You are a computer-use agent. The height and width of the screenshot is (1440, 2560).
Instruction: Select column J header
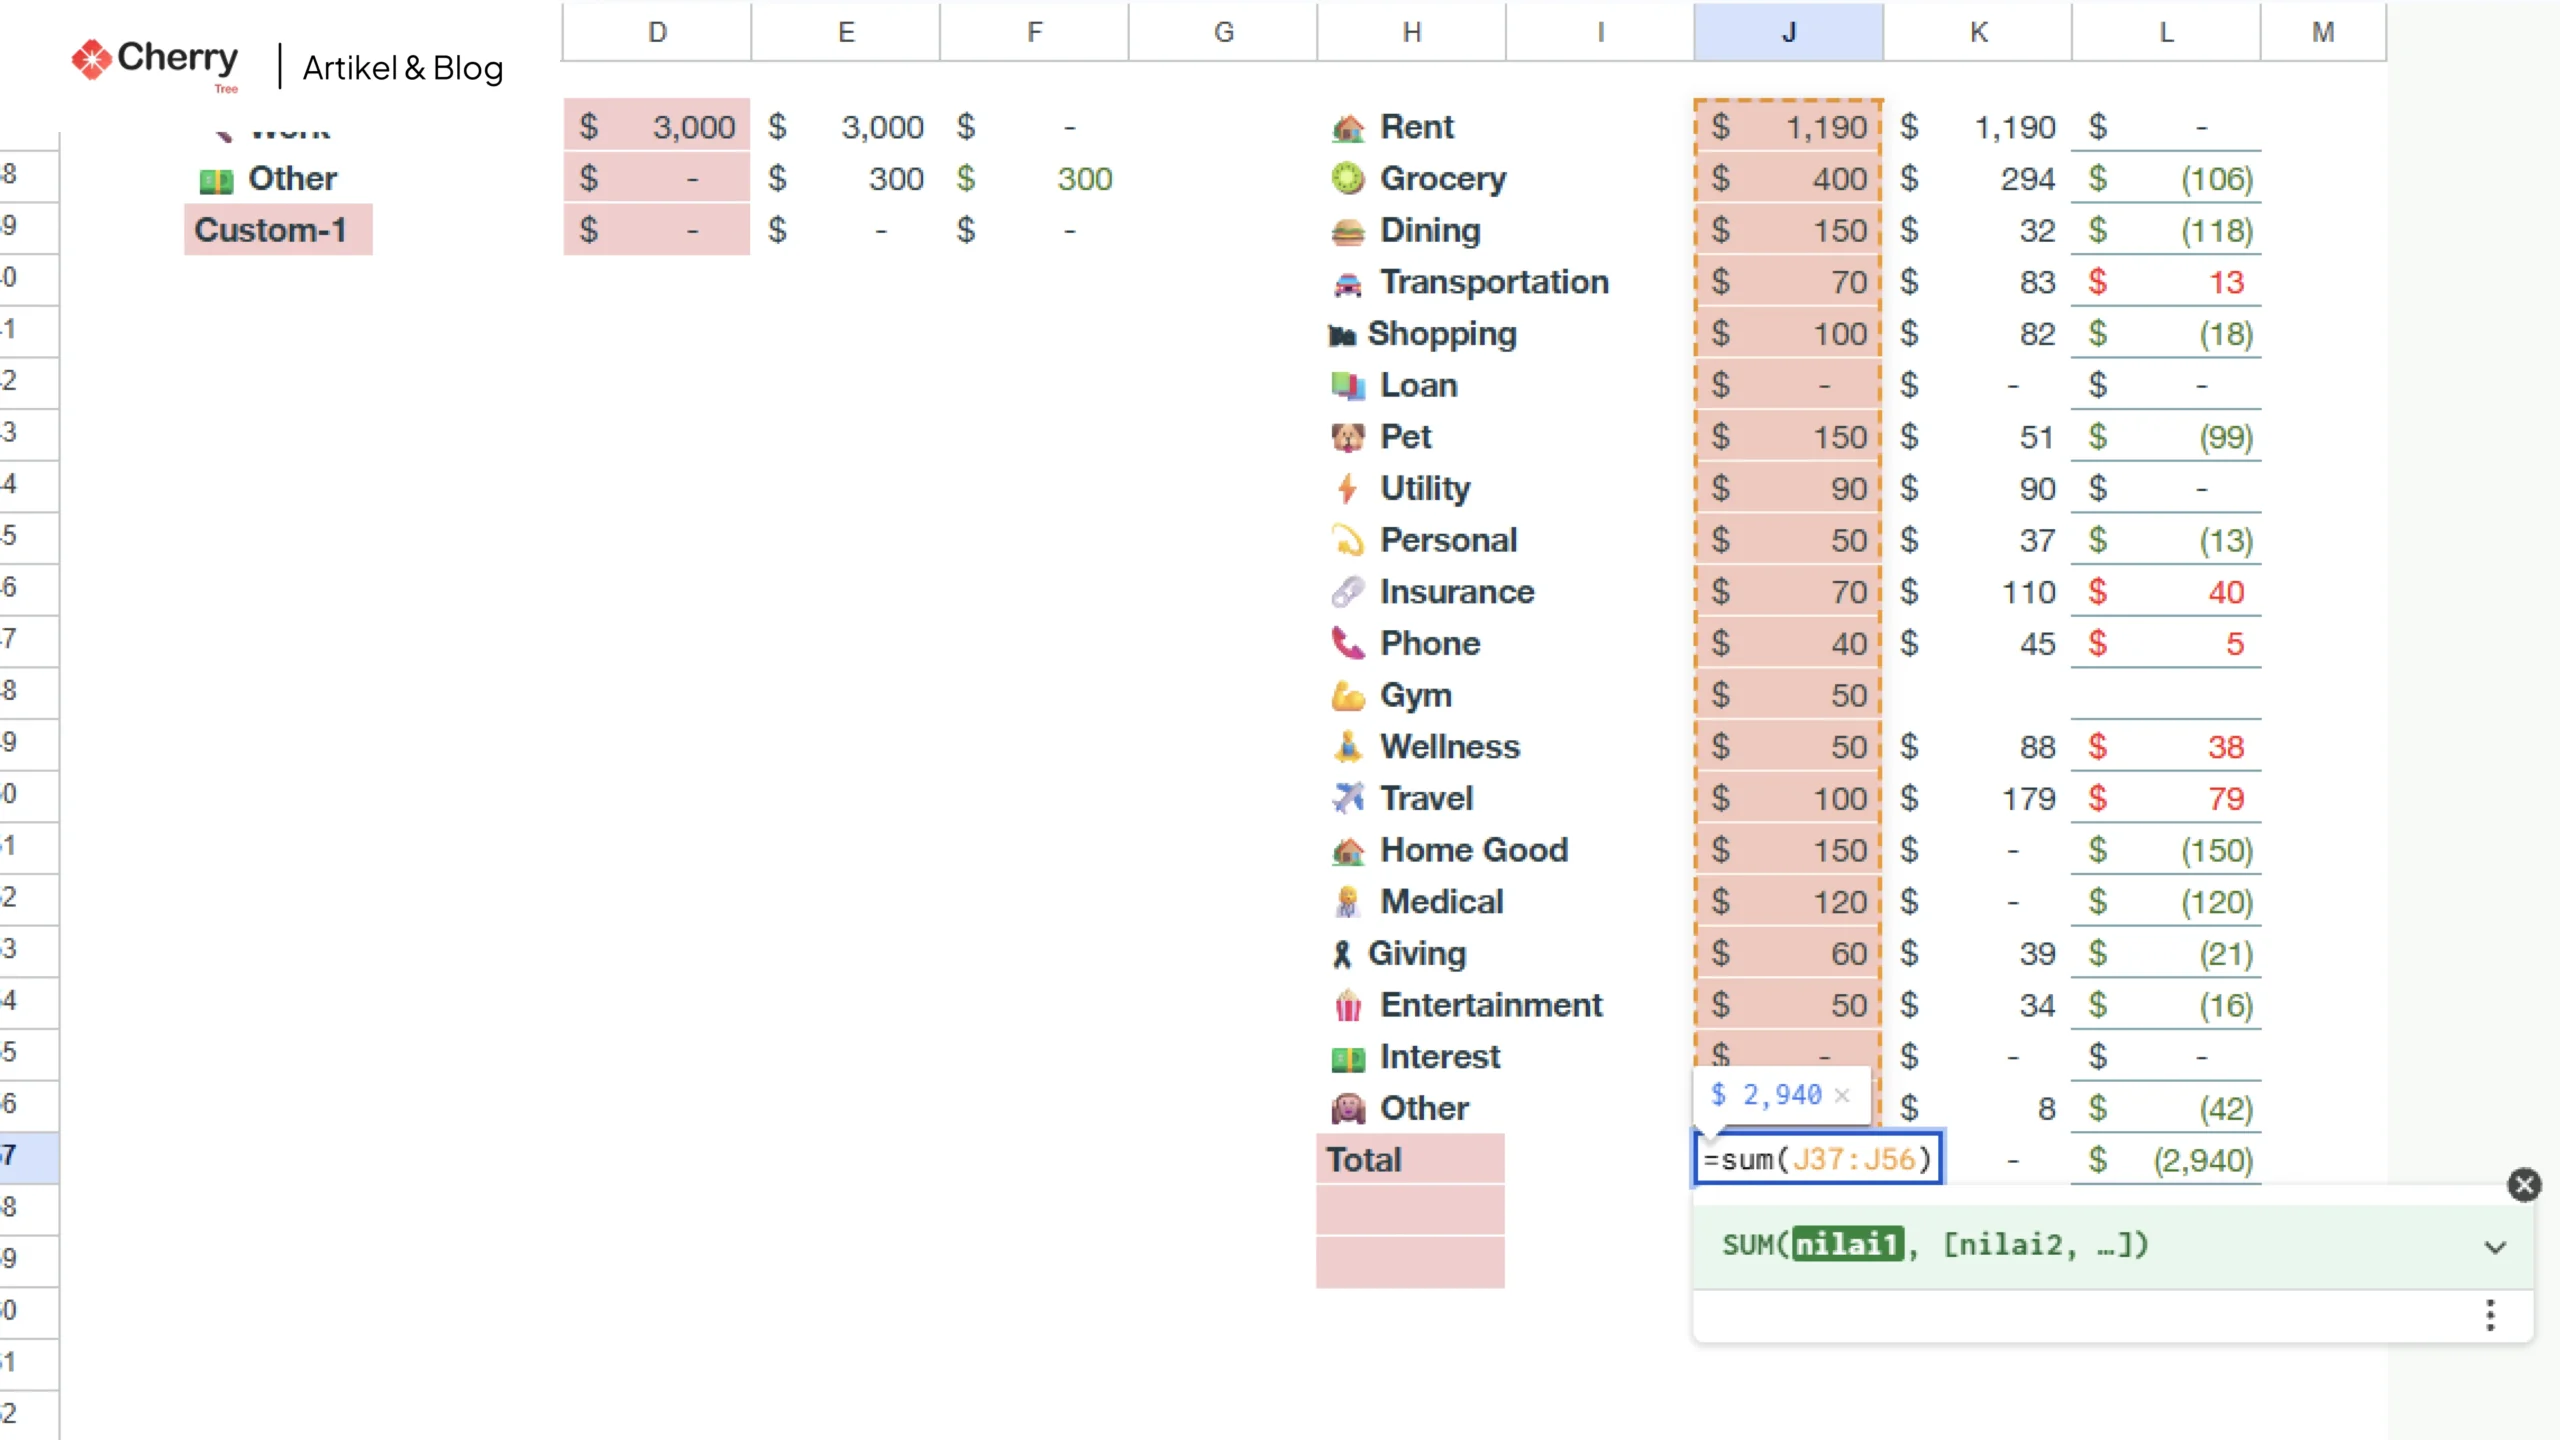(1789, 32)
